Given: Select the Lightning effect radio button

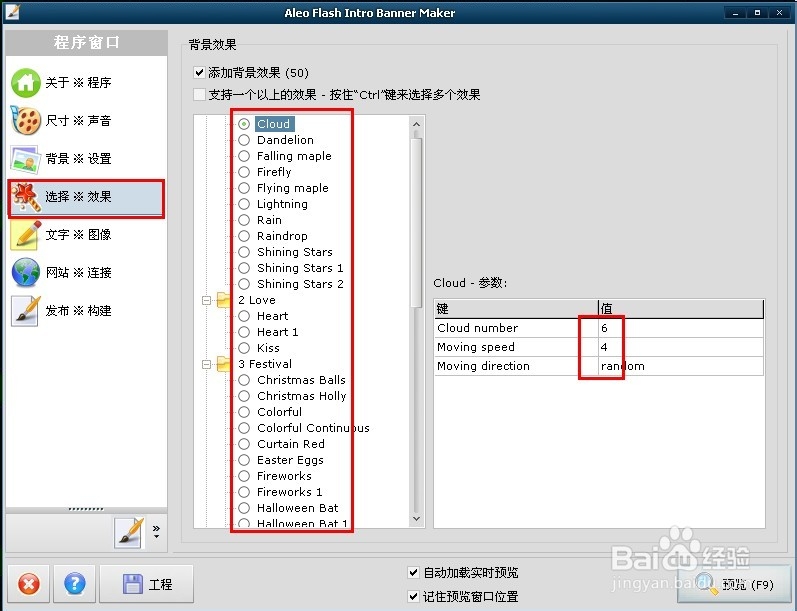Looking at the screenshot, I should pos(244,204).
